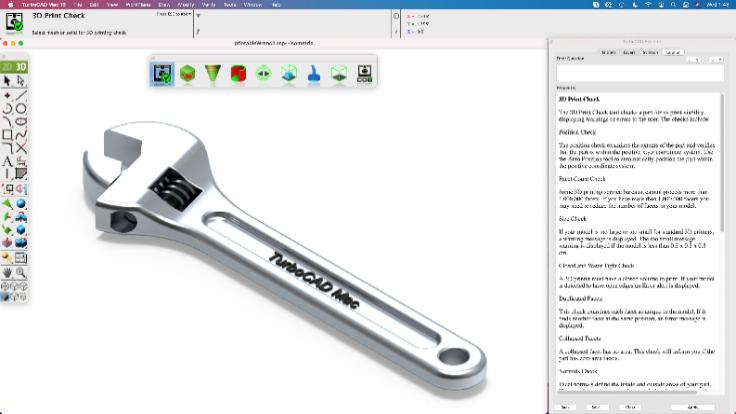This screenshot has height=414, width=736.
Task: Open the WorkPlane menu
Action: pos(138,5)
